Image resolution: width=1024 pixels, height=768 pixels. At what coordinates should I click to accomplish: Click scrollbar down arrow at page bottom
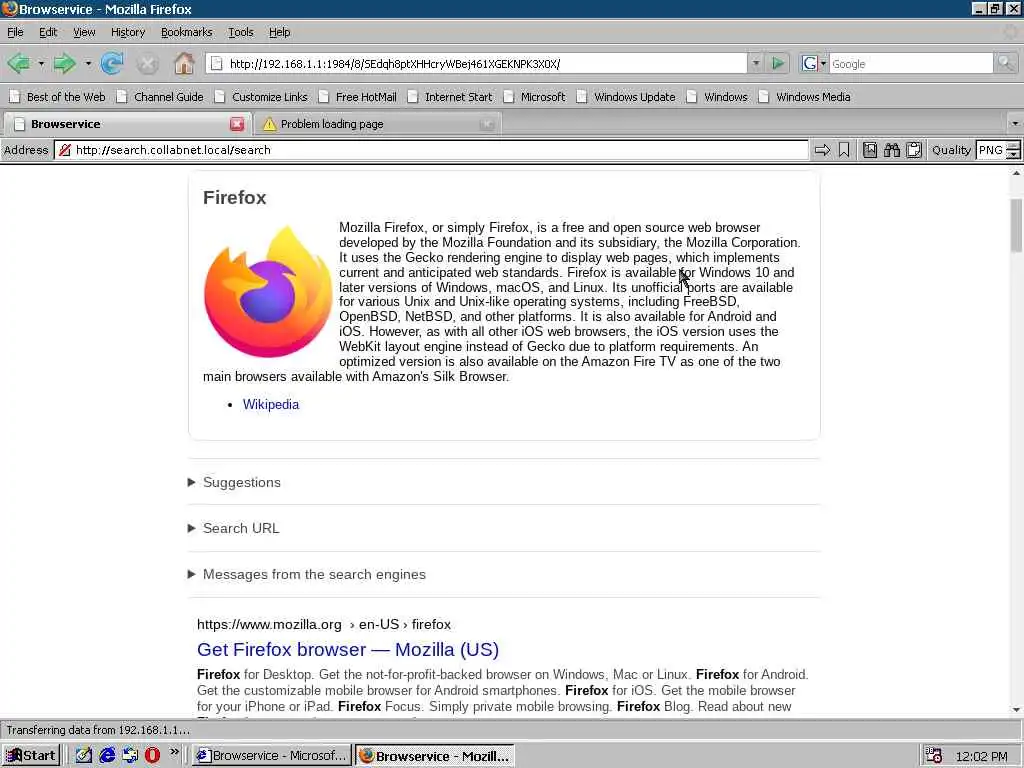point(1016,710)
